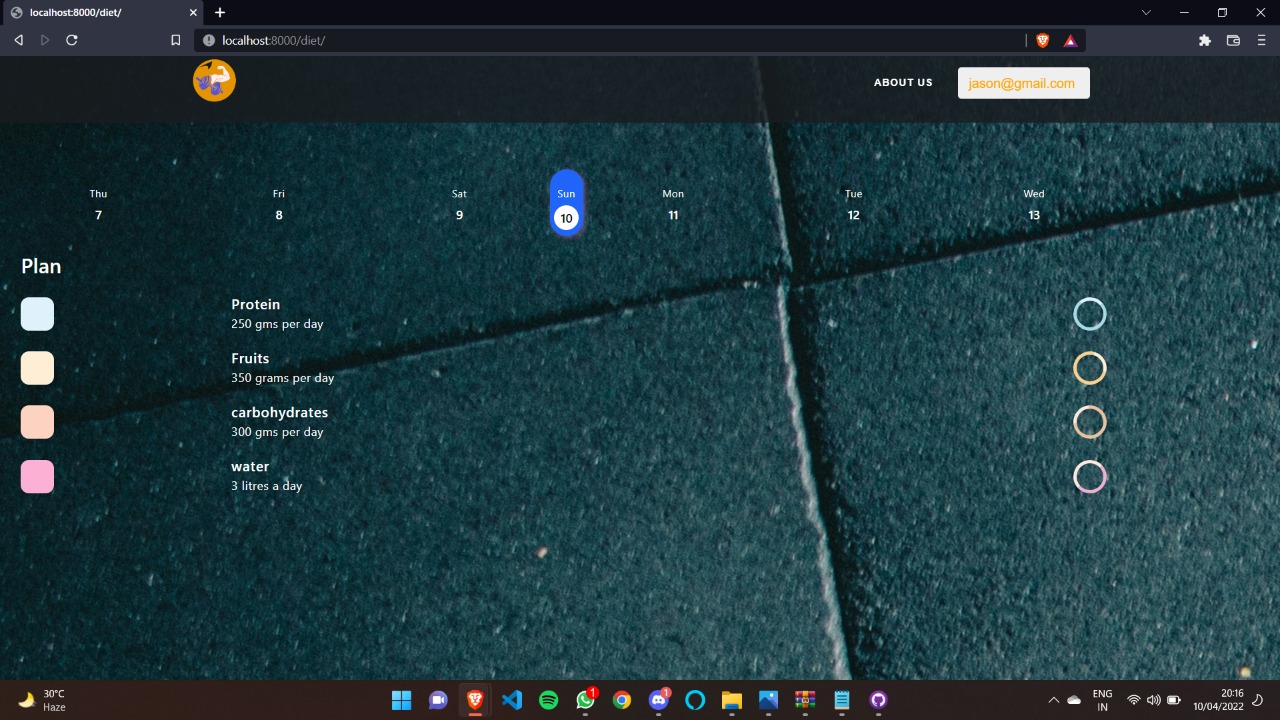1280x720 pixels.
Task: Close the localhost diet tab
Action: coord(194,12)
